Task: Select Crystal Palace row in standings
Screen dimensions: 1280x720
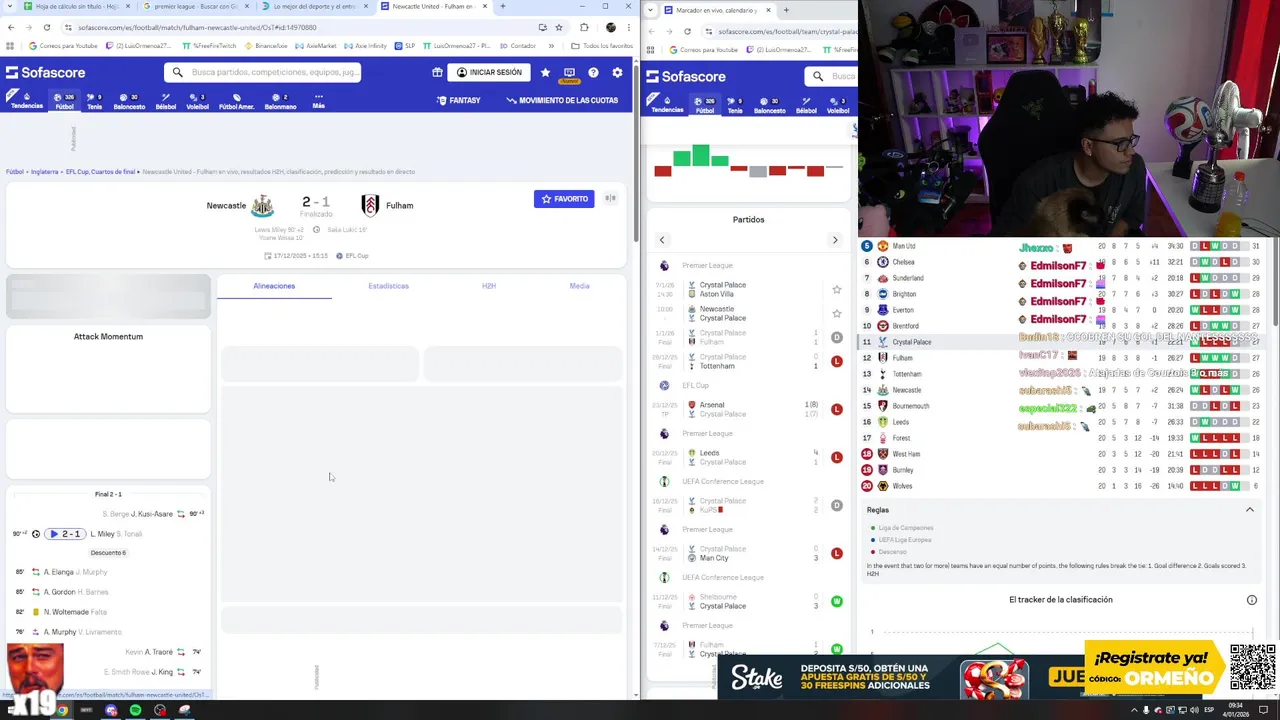Action: 1060,342
